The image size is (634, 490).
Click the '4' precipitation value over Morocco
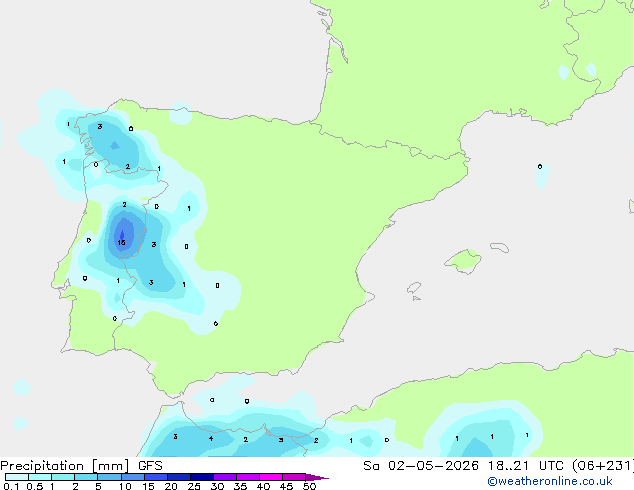point(211,438)
